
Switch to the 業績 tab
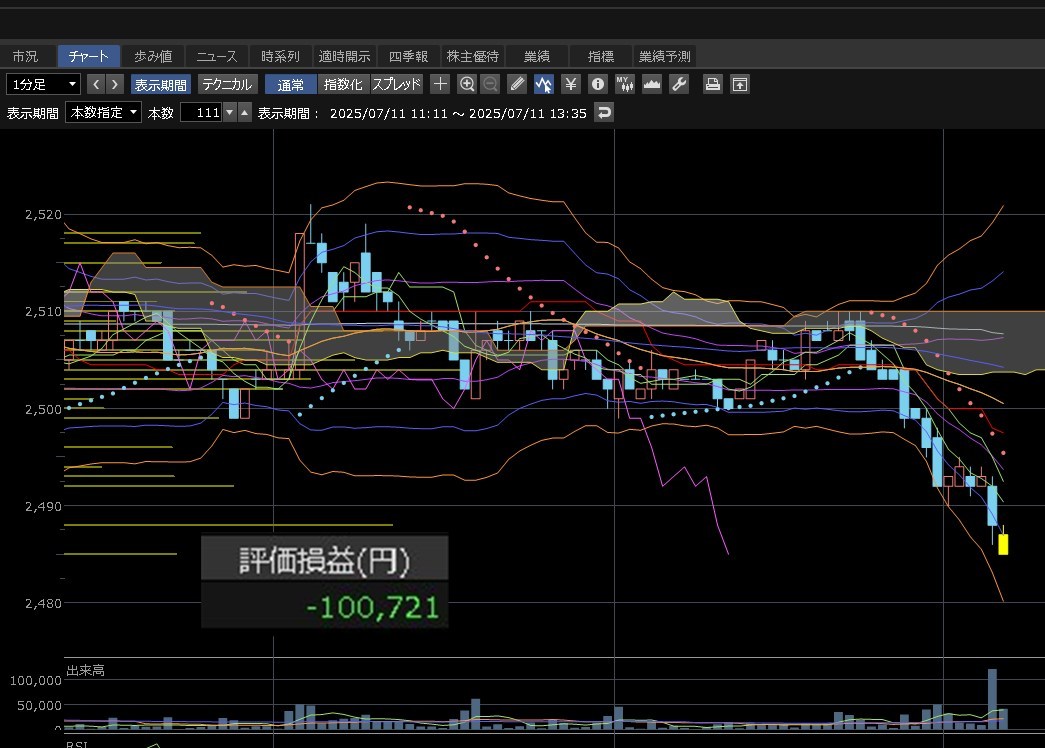pyautogui.click(x=536, y=57)
